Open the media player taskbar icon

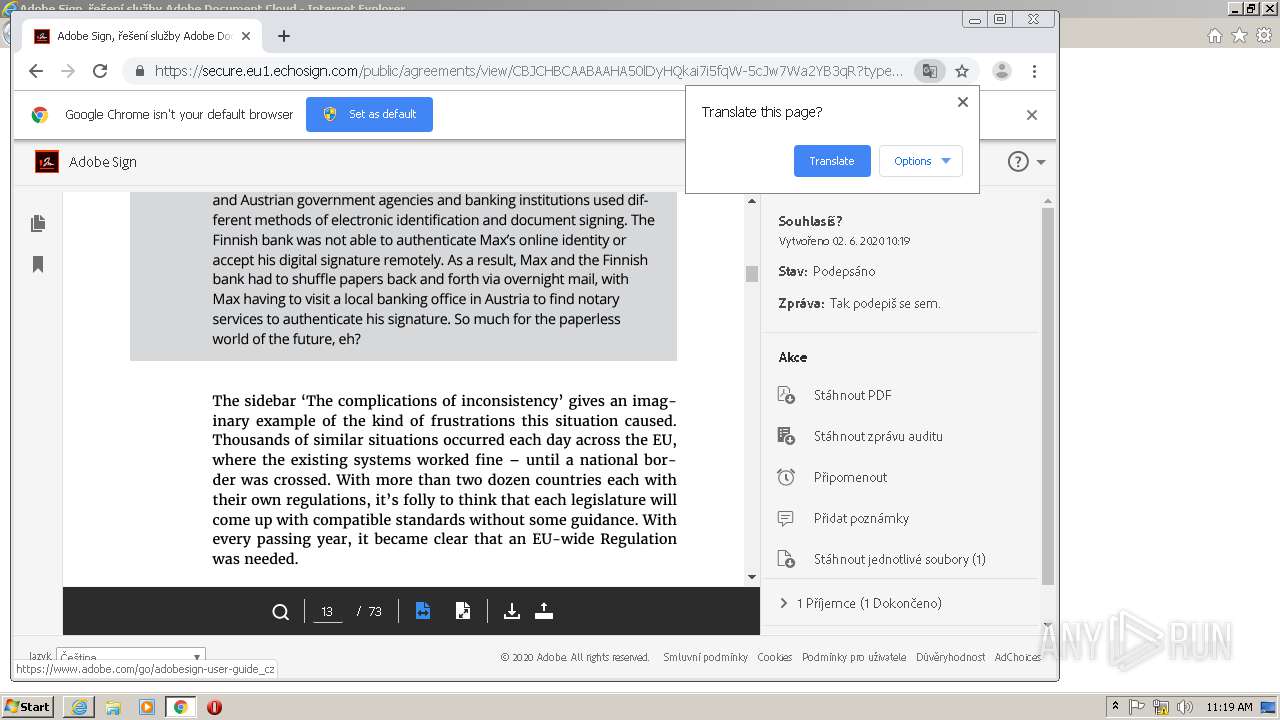pyautogui.click(x=147, y=707)
